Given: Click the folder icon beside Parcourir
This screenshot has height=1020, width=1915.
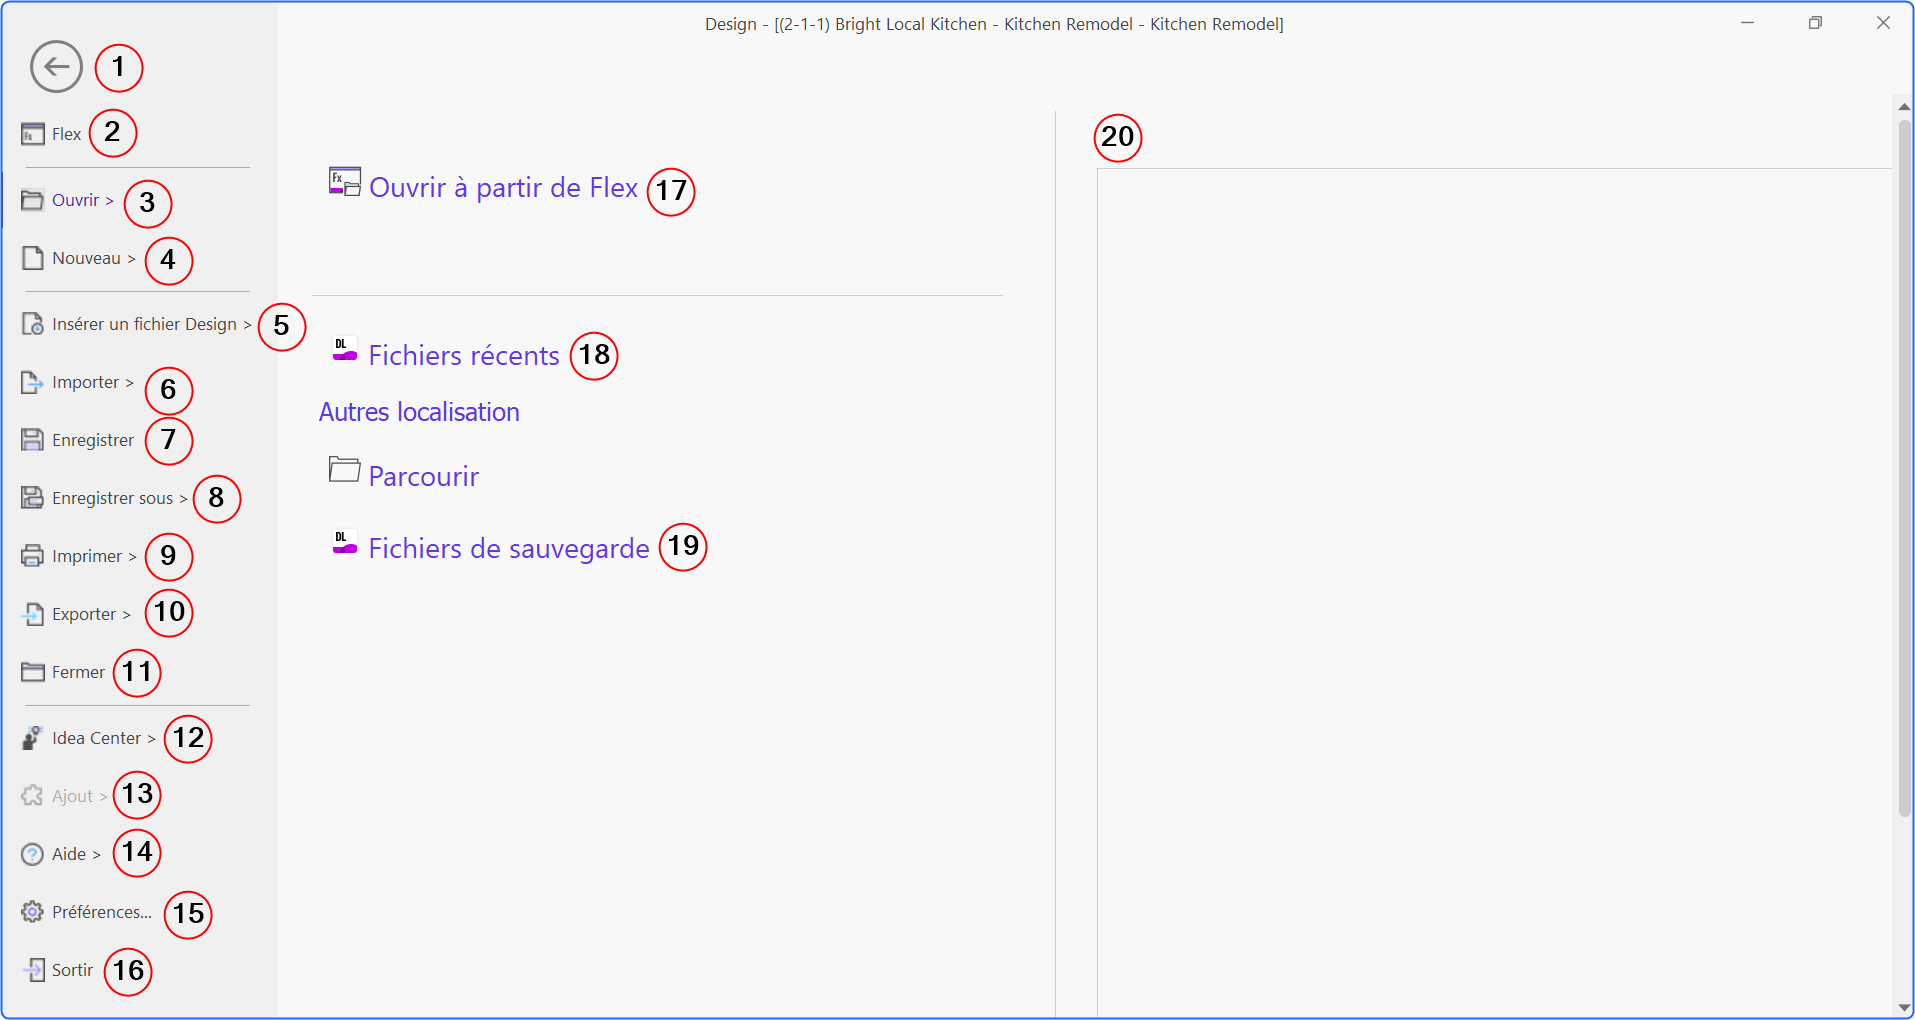Looking at the screenshot, I should pyautogui.click(x=345, y=469).
